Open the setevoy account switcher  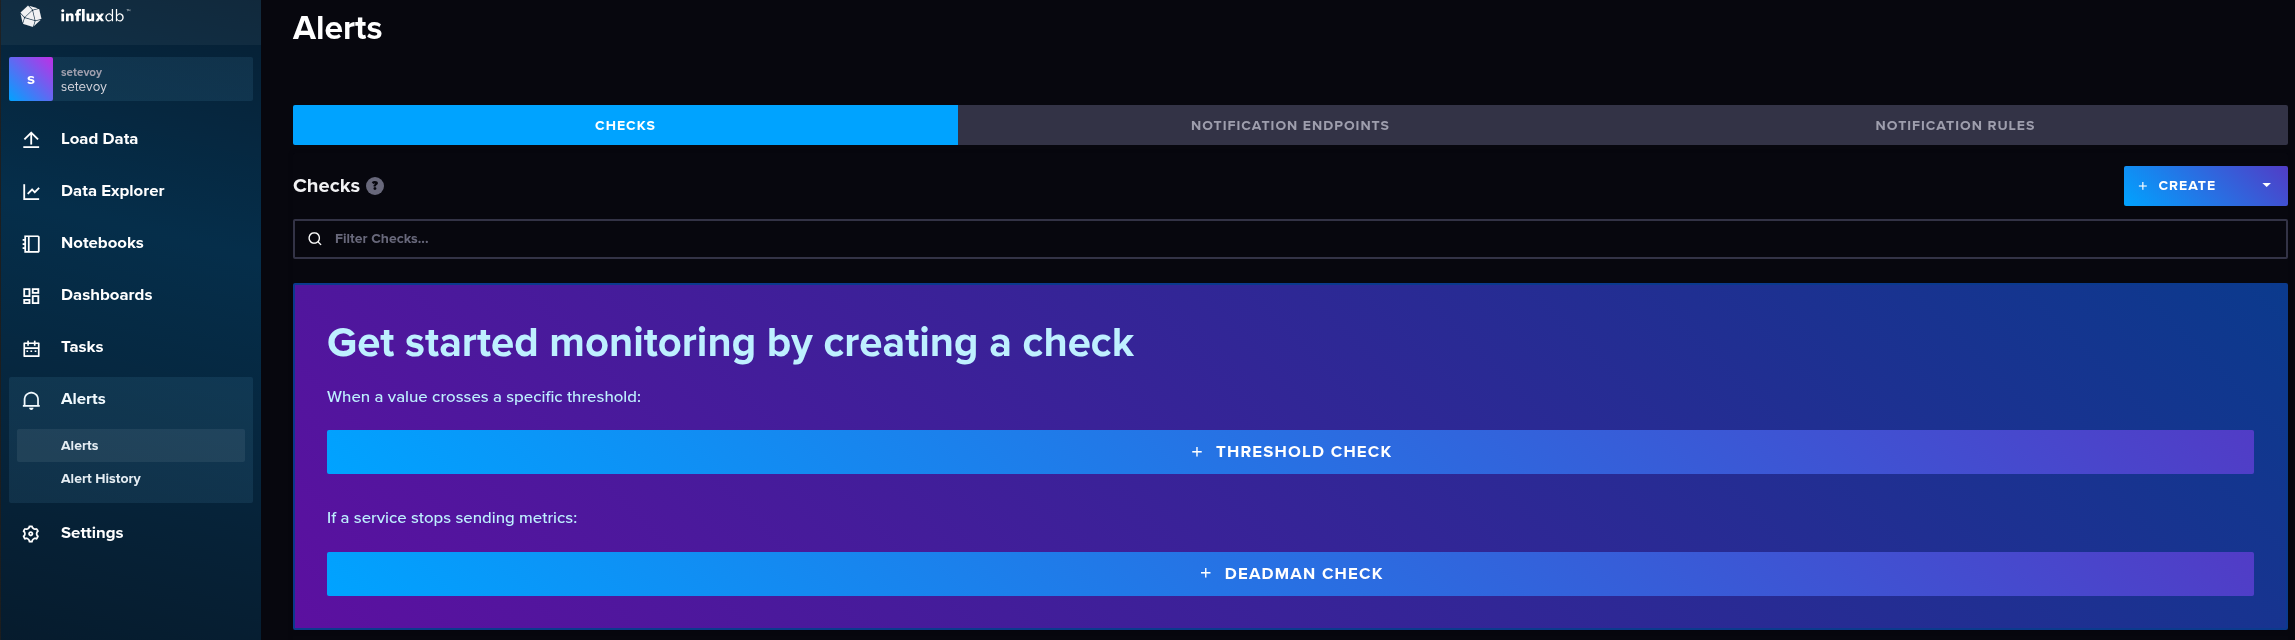150,79
